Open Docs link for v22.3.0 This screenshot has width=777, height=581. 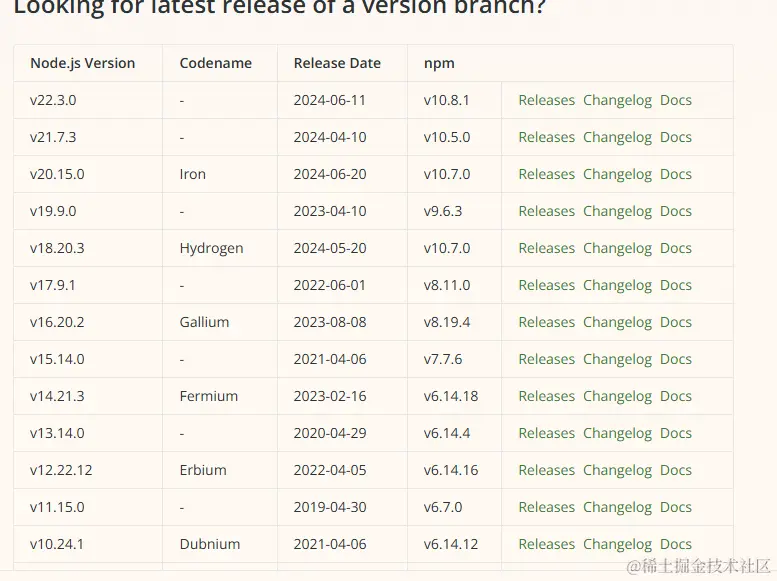click(x=676, y=100)
